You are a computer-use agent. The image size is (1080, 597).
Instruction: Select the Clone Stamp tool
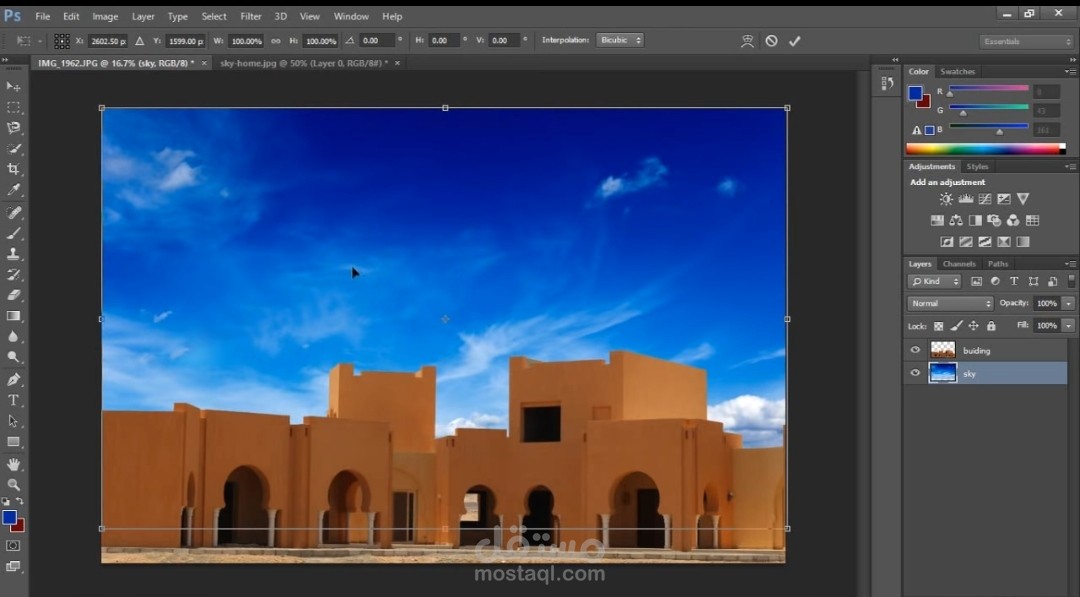click(x=13, y=254)
